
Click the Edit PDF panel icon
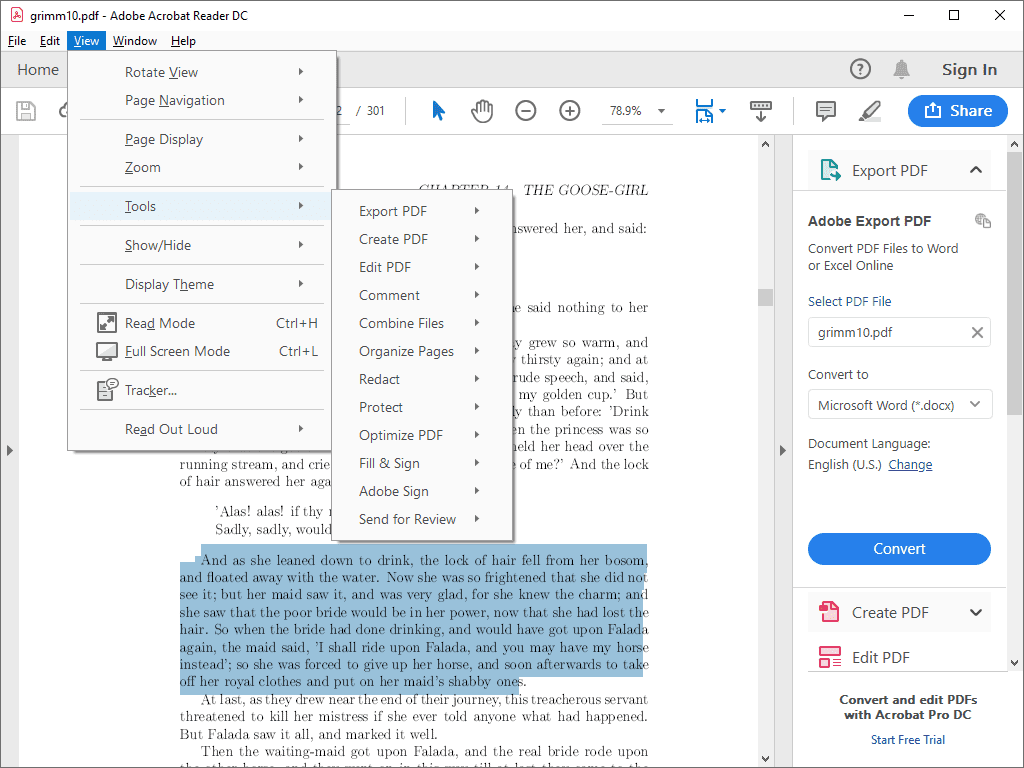829,657
